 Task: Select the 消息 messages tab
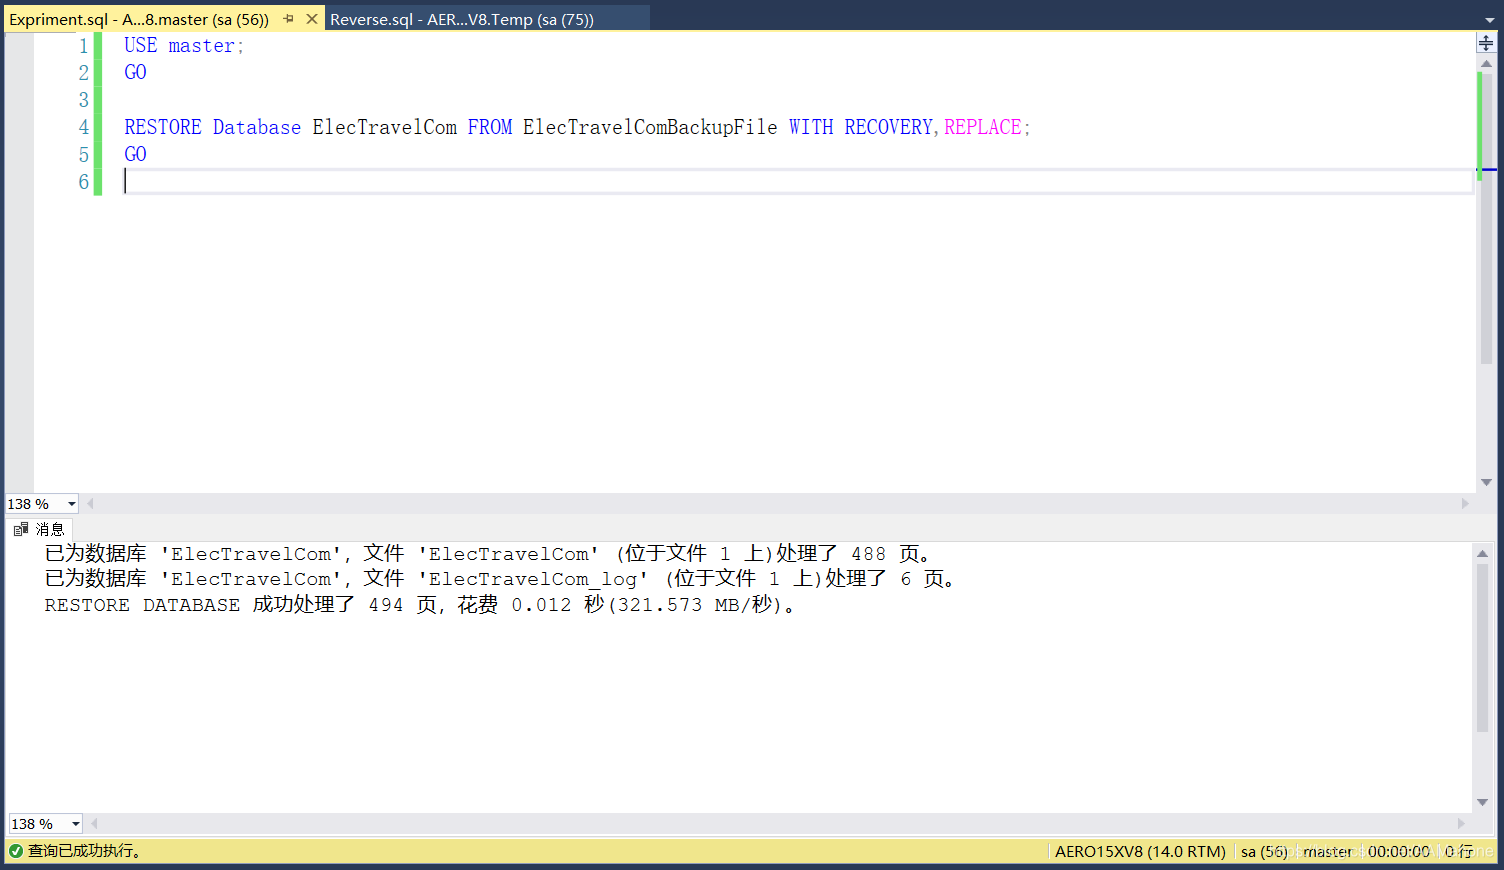pyautogui.click(x=39, y=529)
